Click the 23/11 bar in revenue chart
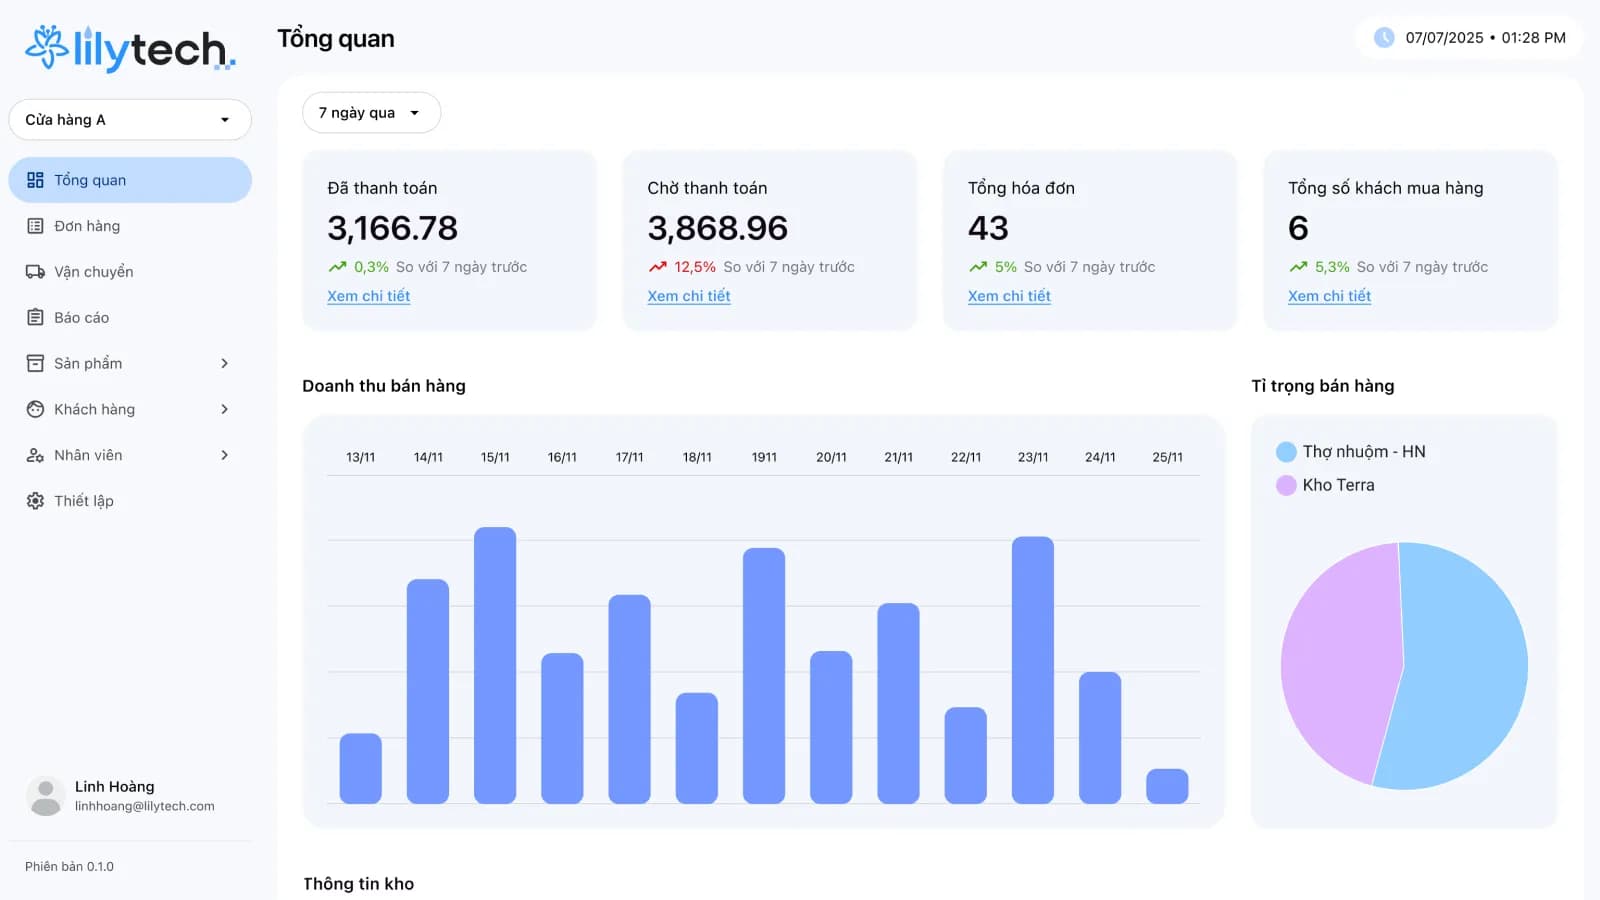 point(1033,670)
